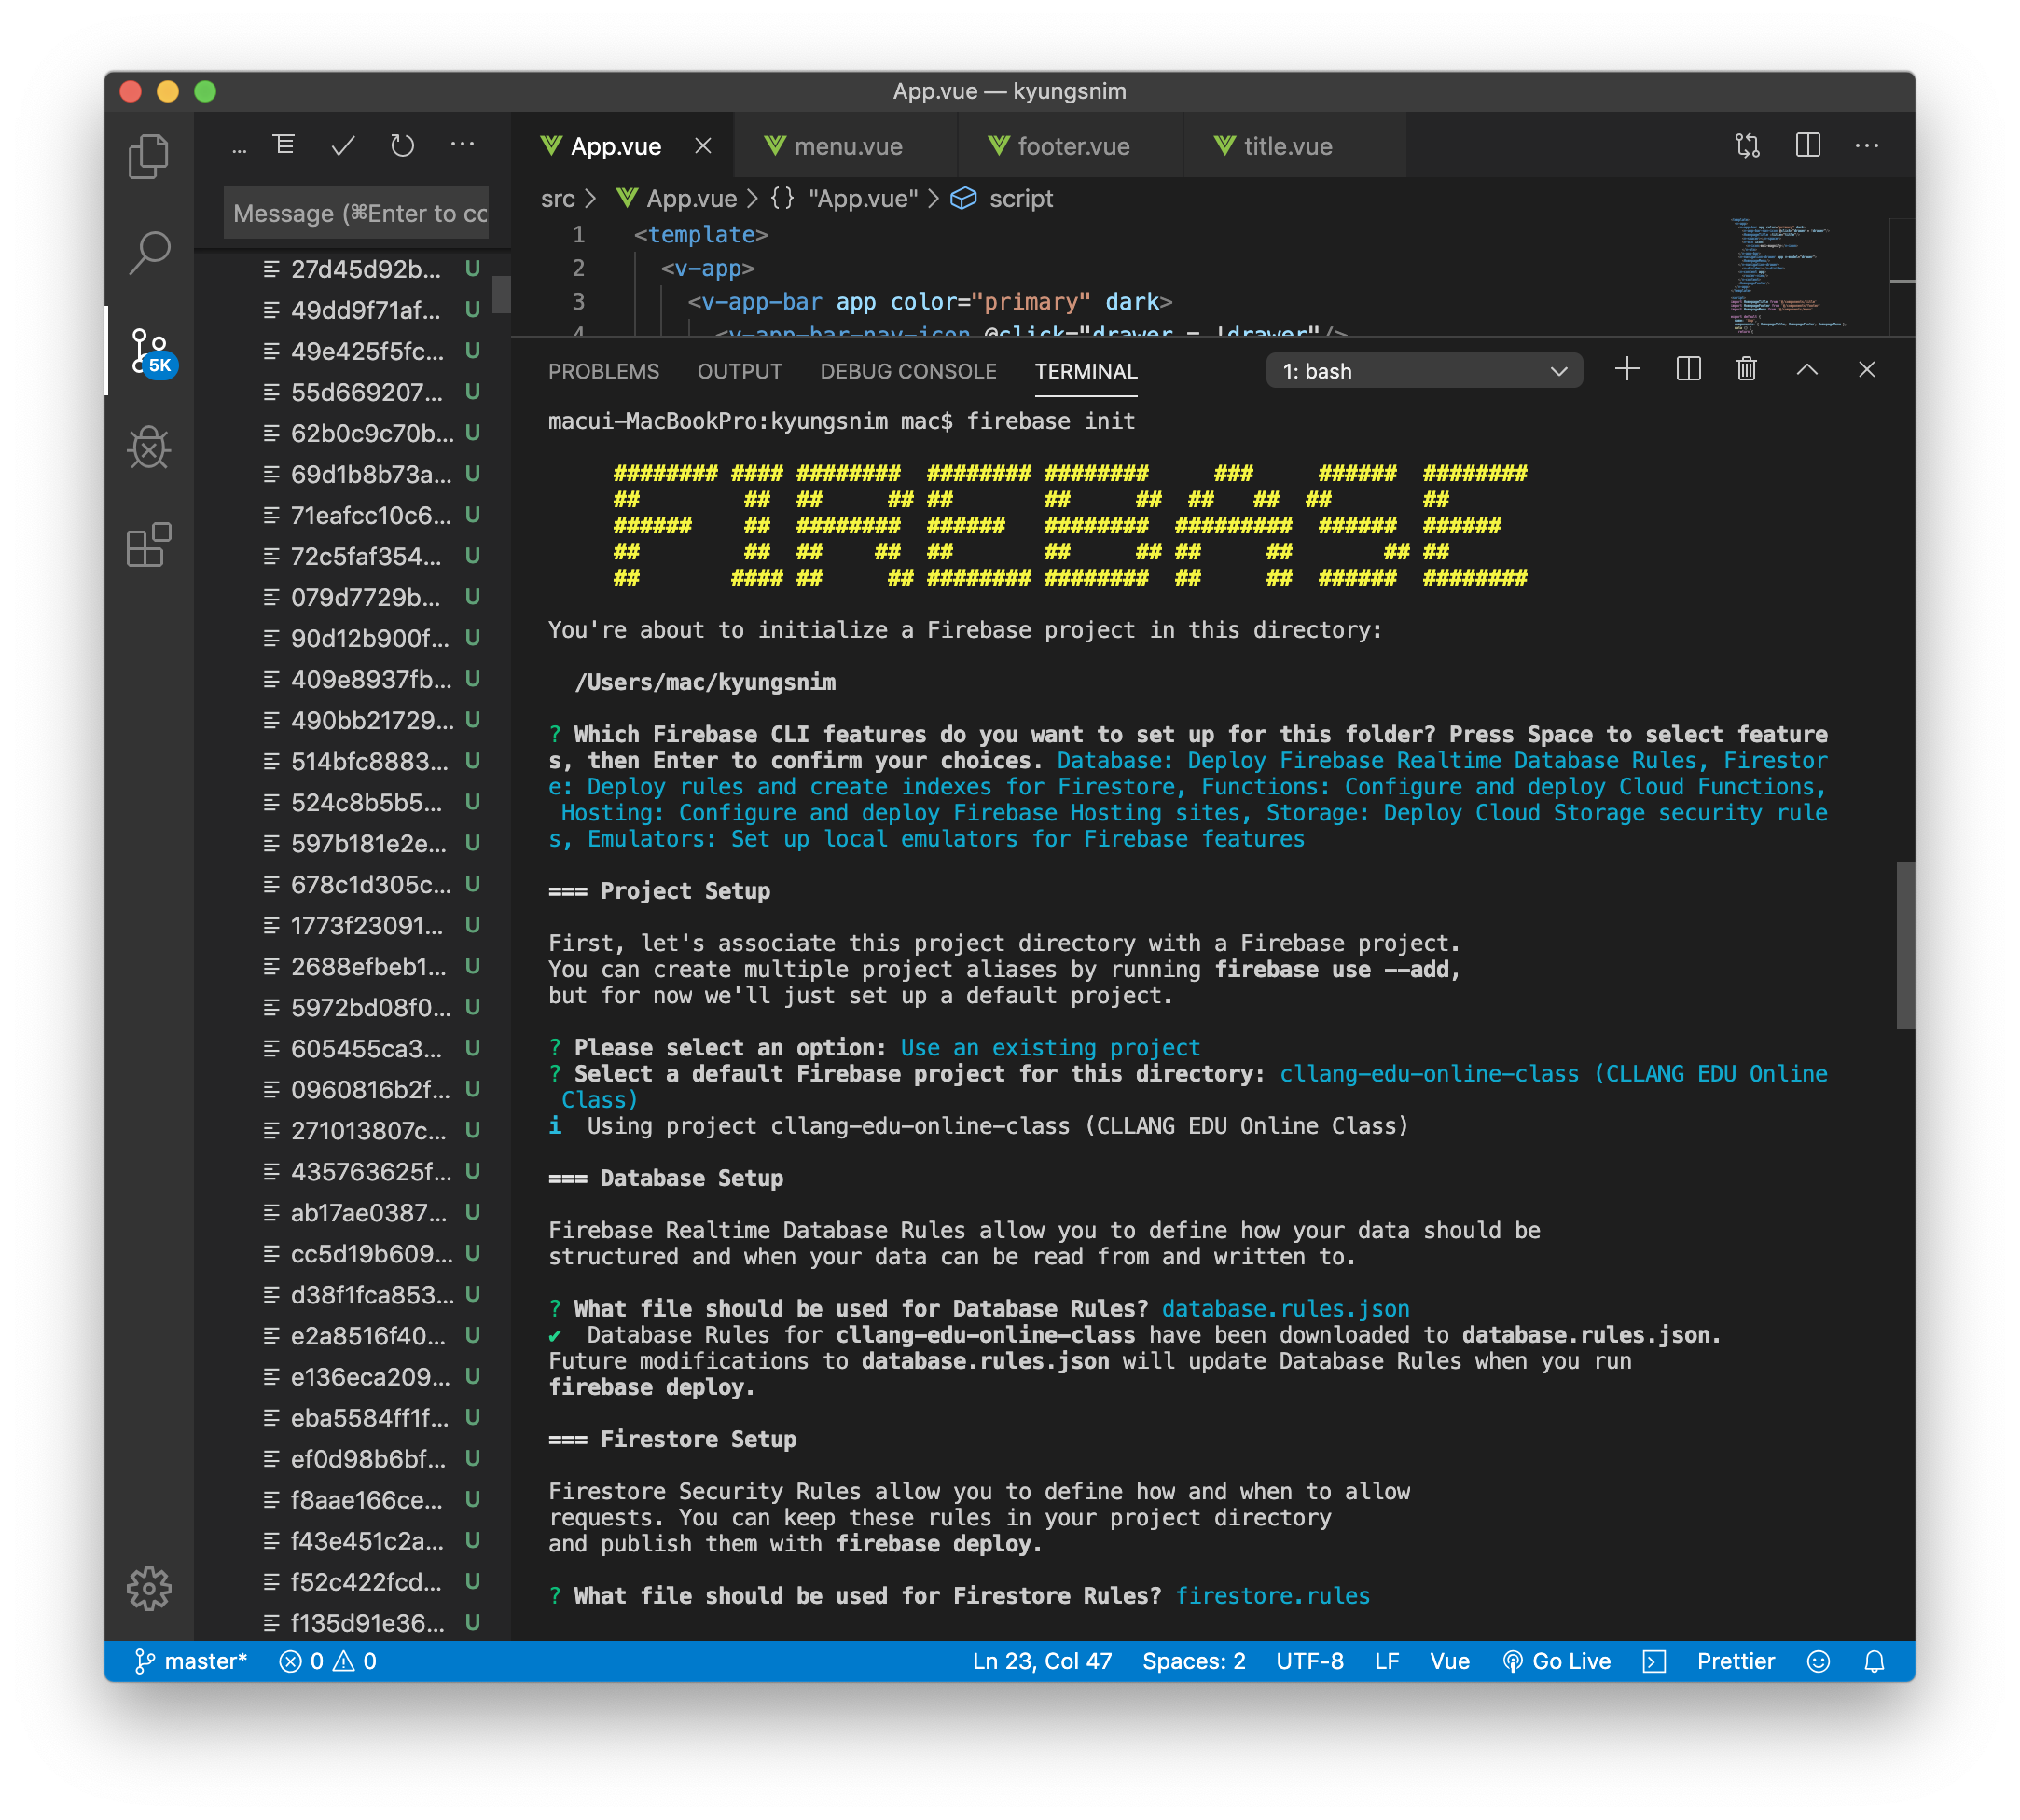Open editor more actions ellipsis

coord(1866,146)
